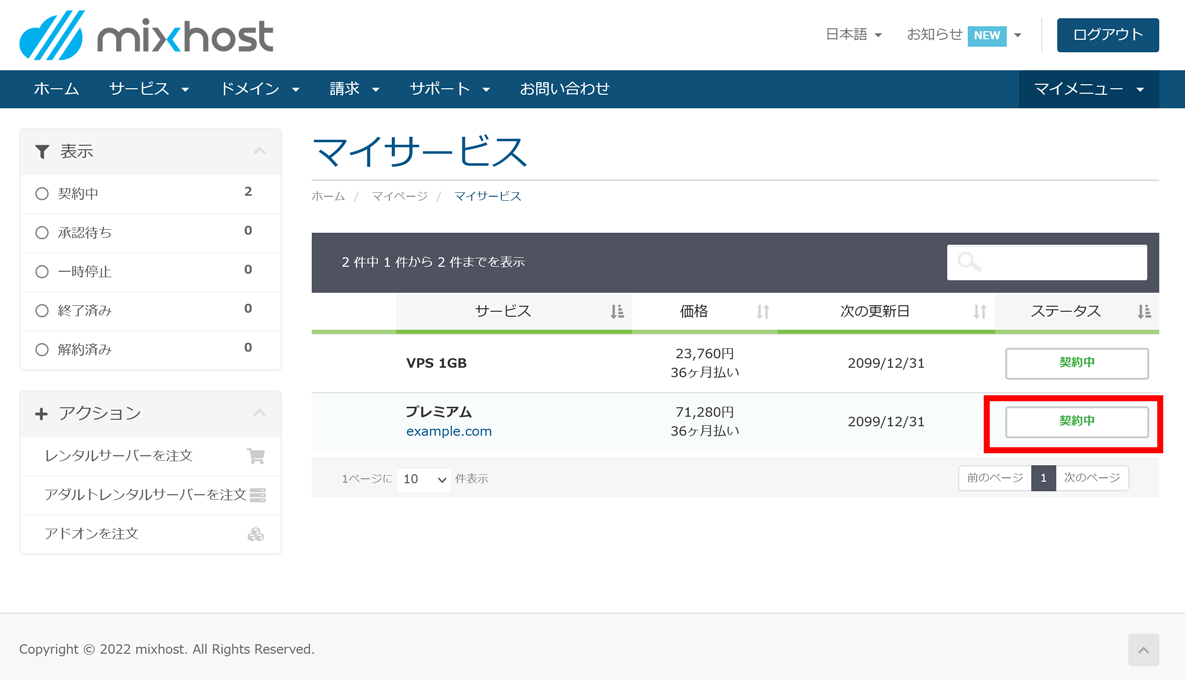This screenshot has width=1185, height=680.
Task: Click the filter funnel icon beside 表示
Action: (x=42, y=152)
